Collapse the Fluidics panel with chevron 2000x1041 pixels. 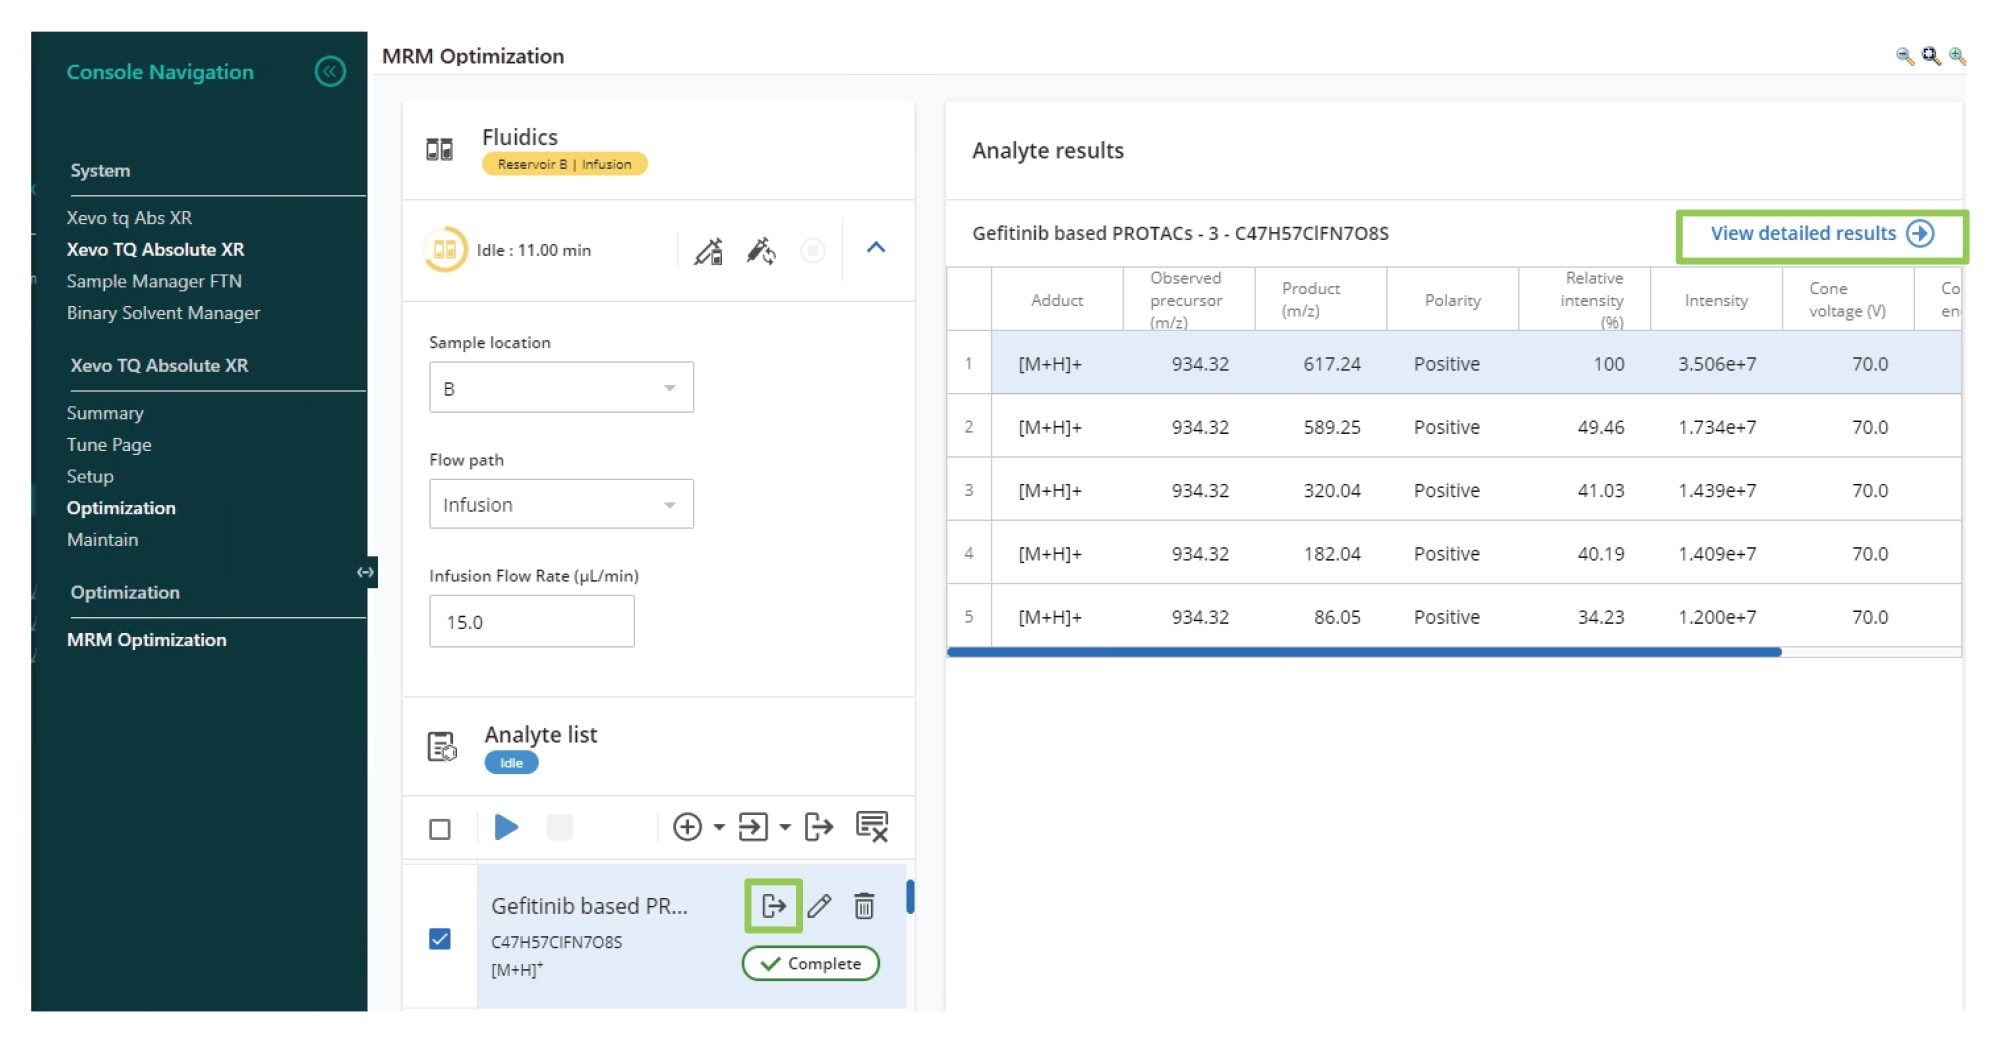tap(876, 248)
